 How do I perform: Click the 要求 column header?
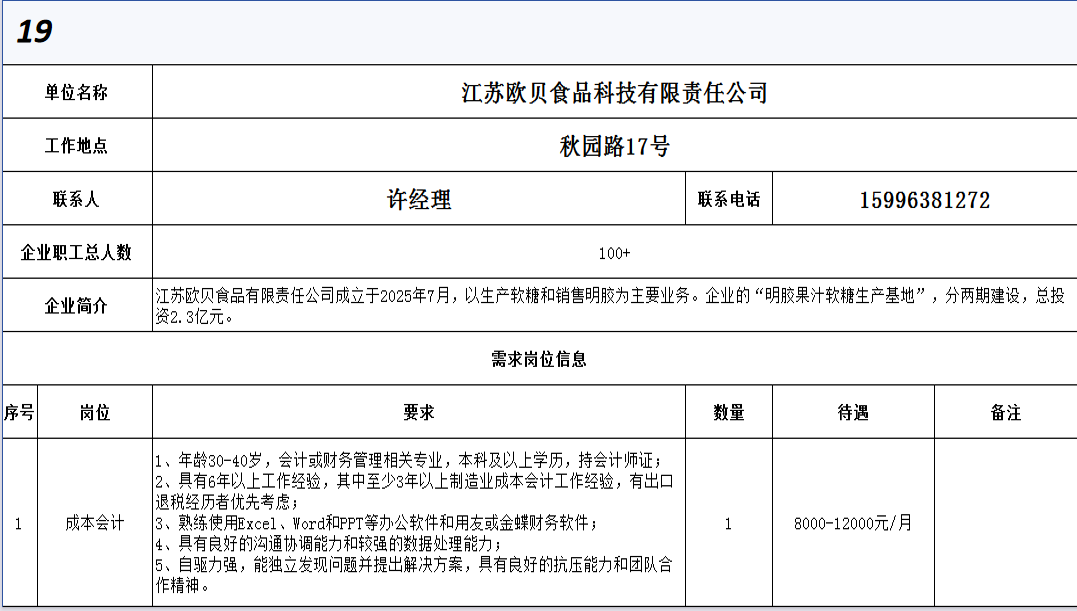[418, 412]
